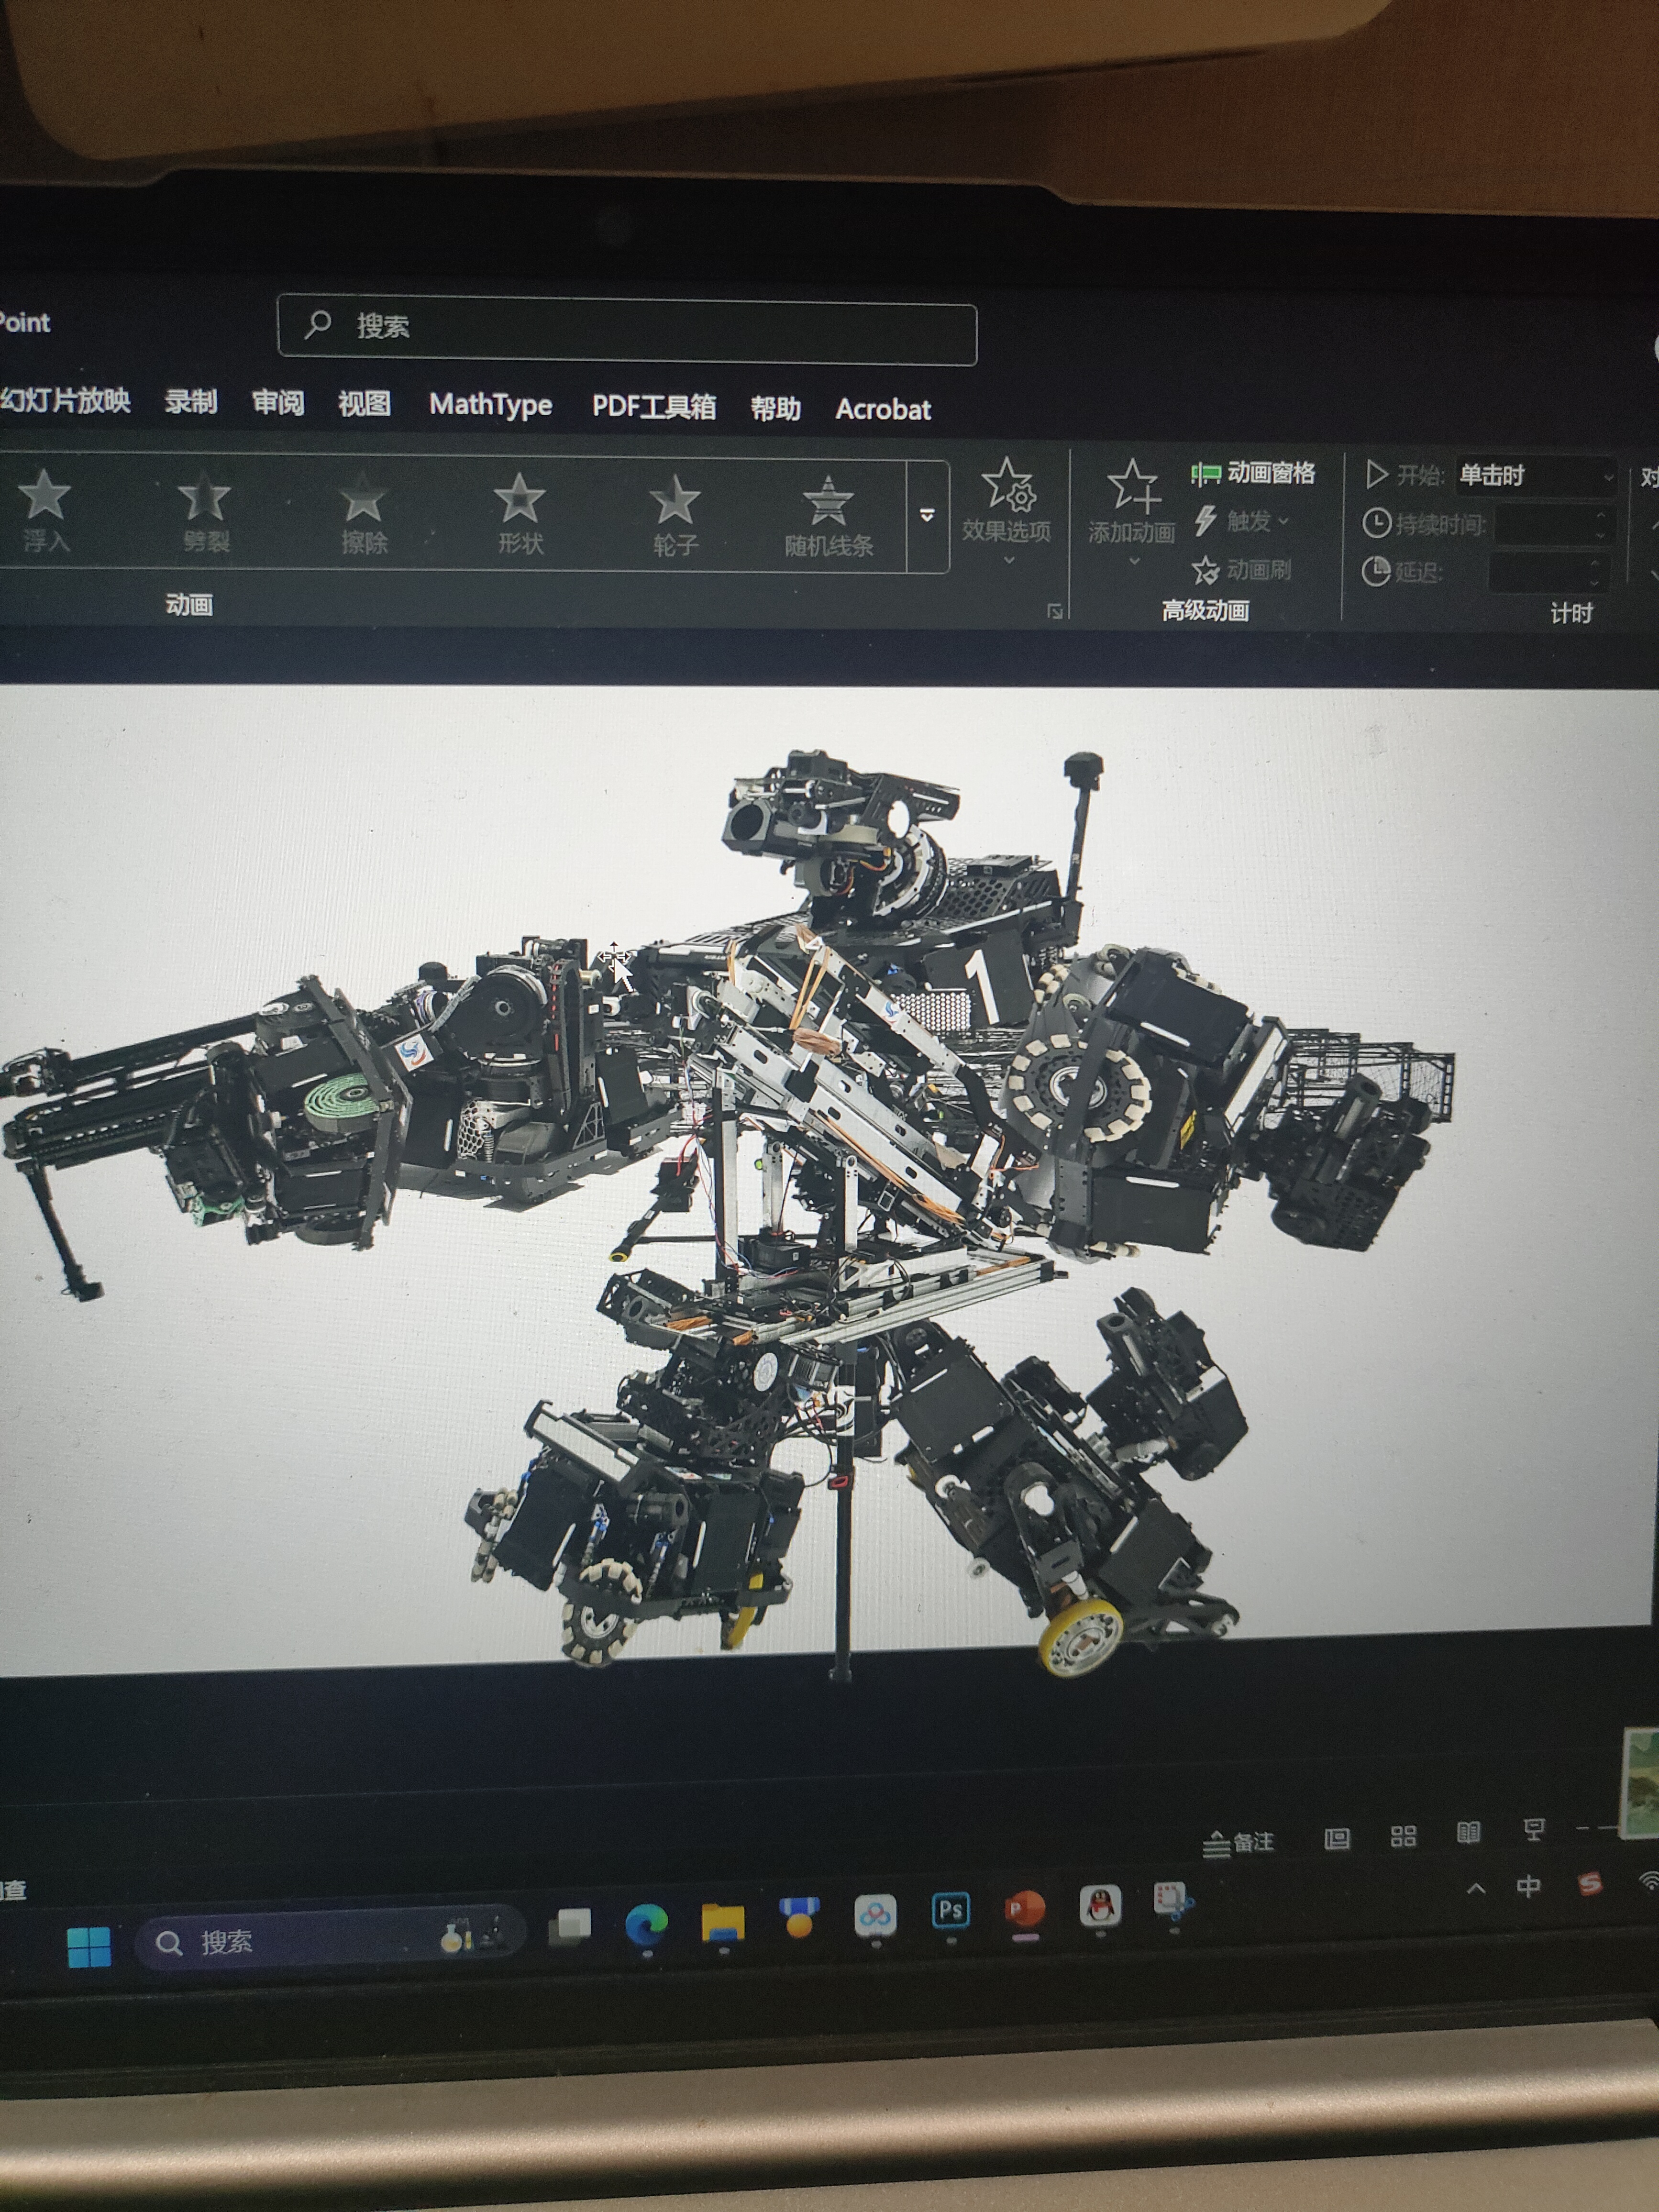Screen dimensions: 1659x2212
Task: Open File Explorer from the taskbar
Action: click(x=722, y=1922)
